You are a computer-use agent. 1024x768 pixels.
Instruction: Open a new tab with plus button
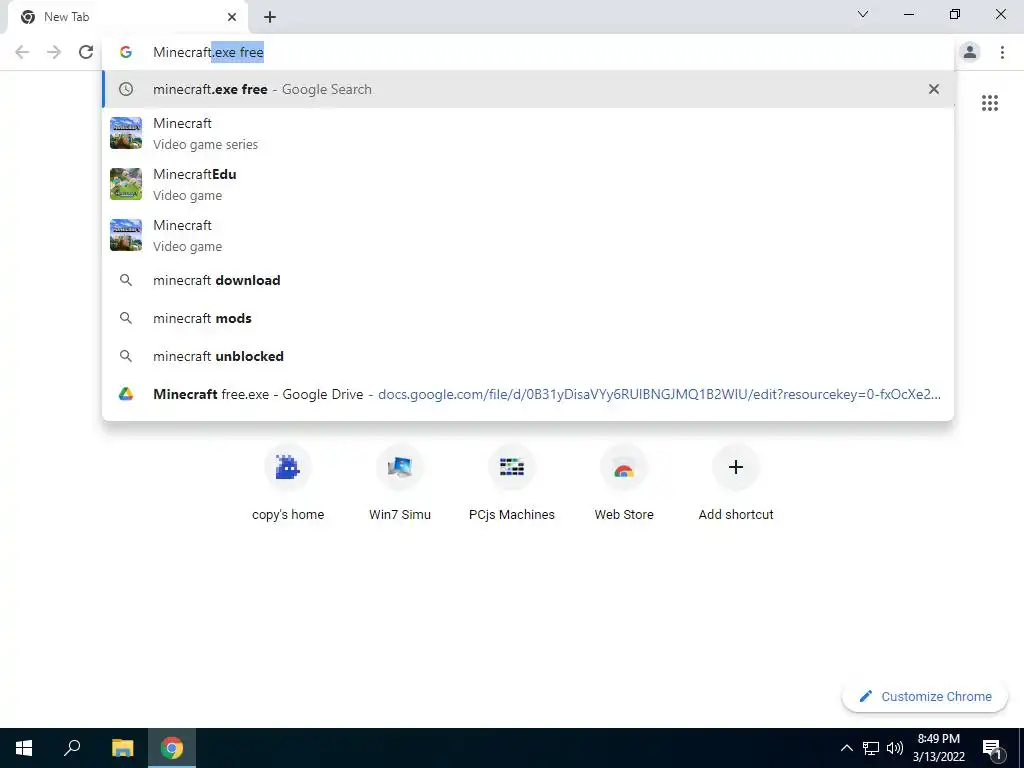pyautogui.click(x=270, y=17)
